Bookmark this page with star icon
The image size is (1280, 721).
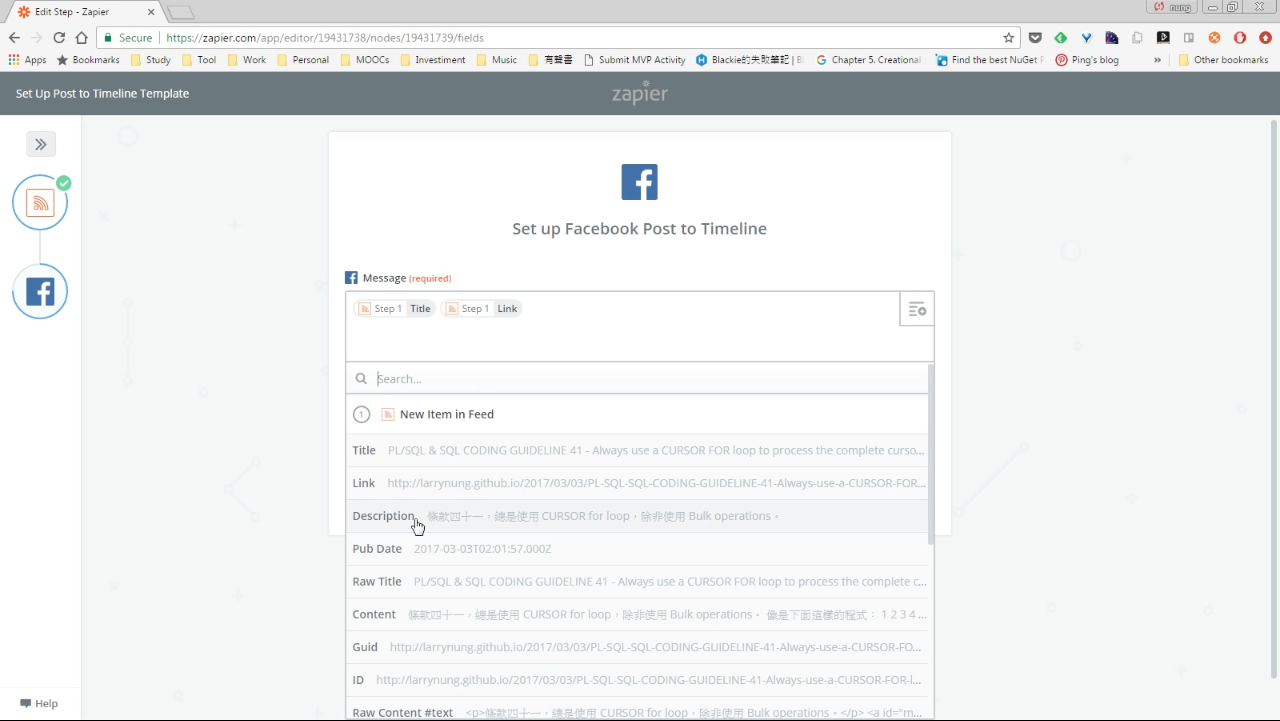coord(1009,38)
